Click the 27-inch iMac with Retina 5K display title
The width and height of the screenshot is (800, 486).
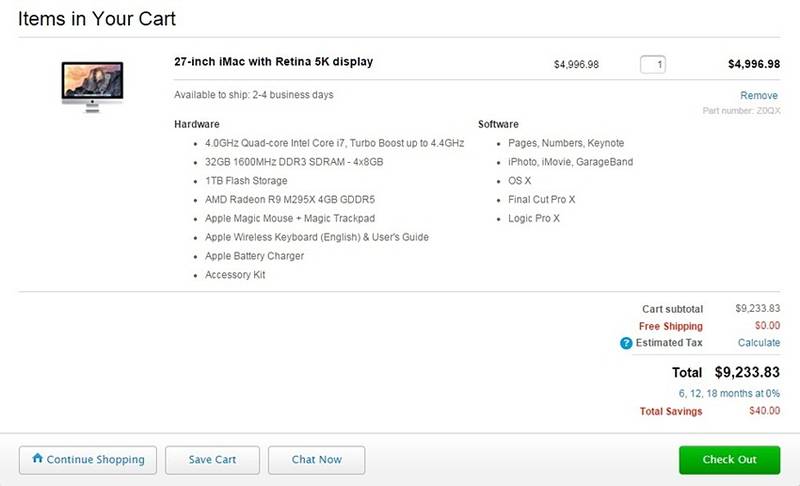pyautogui.click(x=273, y=62)
